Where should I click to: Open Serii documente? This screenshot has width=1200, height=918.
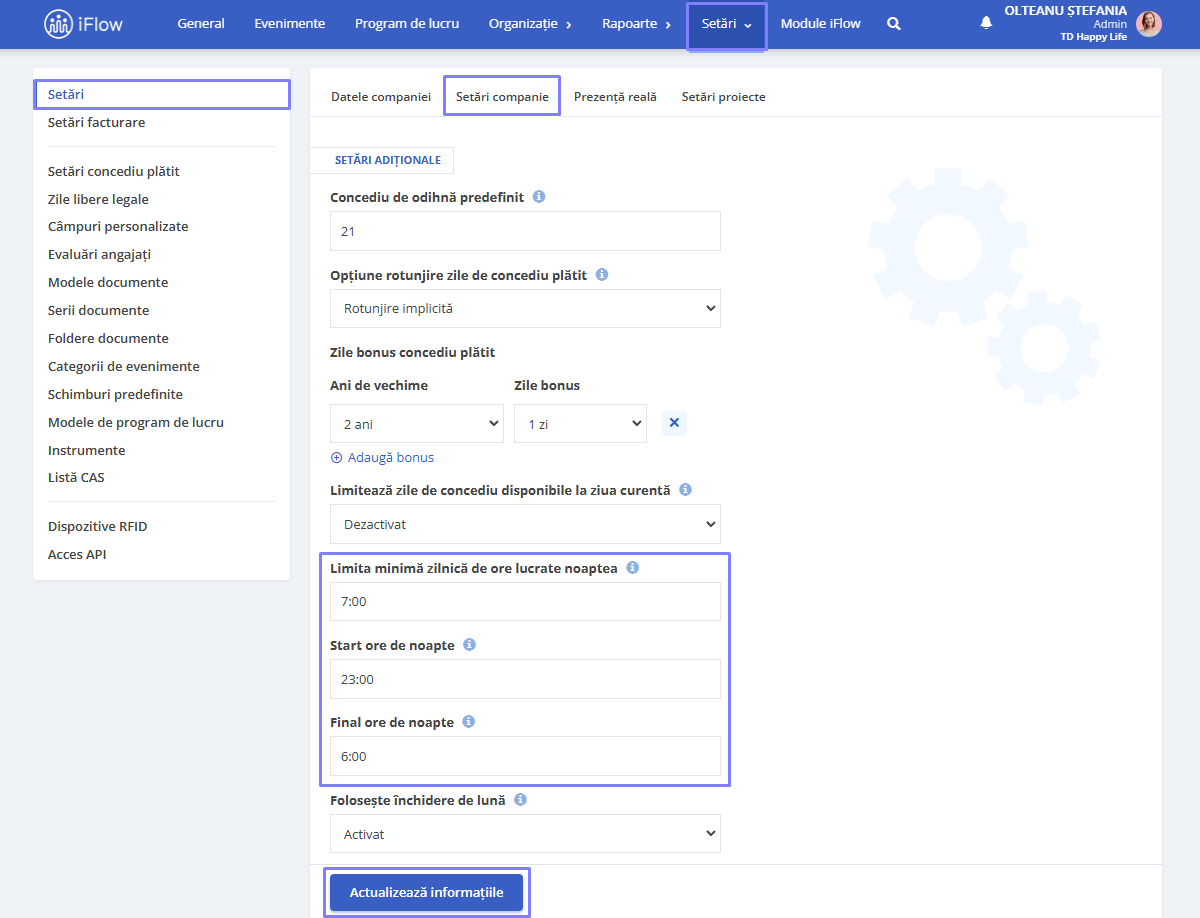tap(98, 310)
